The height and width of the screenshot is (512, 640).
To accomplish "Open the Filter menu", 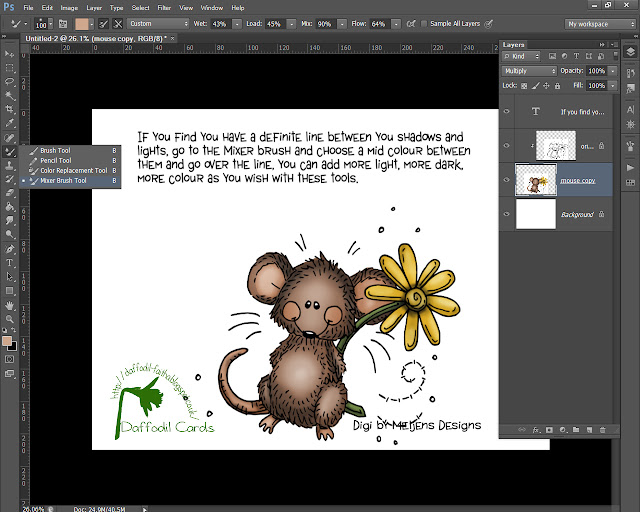I will (164, 8).
